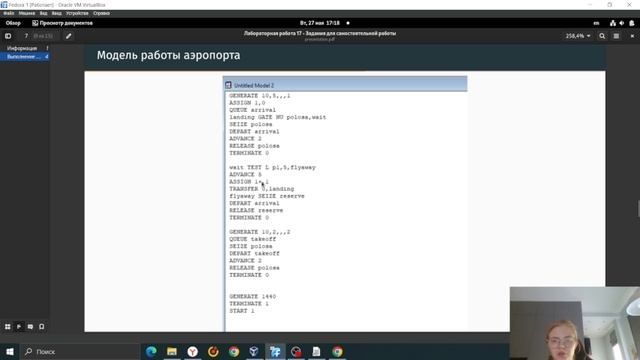The image size is (640, 360).
Task: Open File Explorer from the taskbar
Action: click(172, 351)
